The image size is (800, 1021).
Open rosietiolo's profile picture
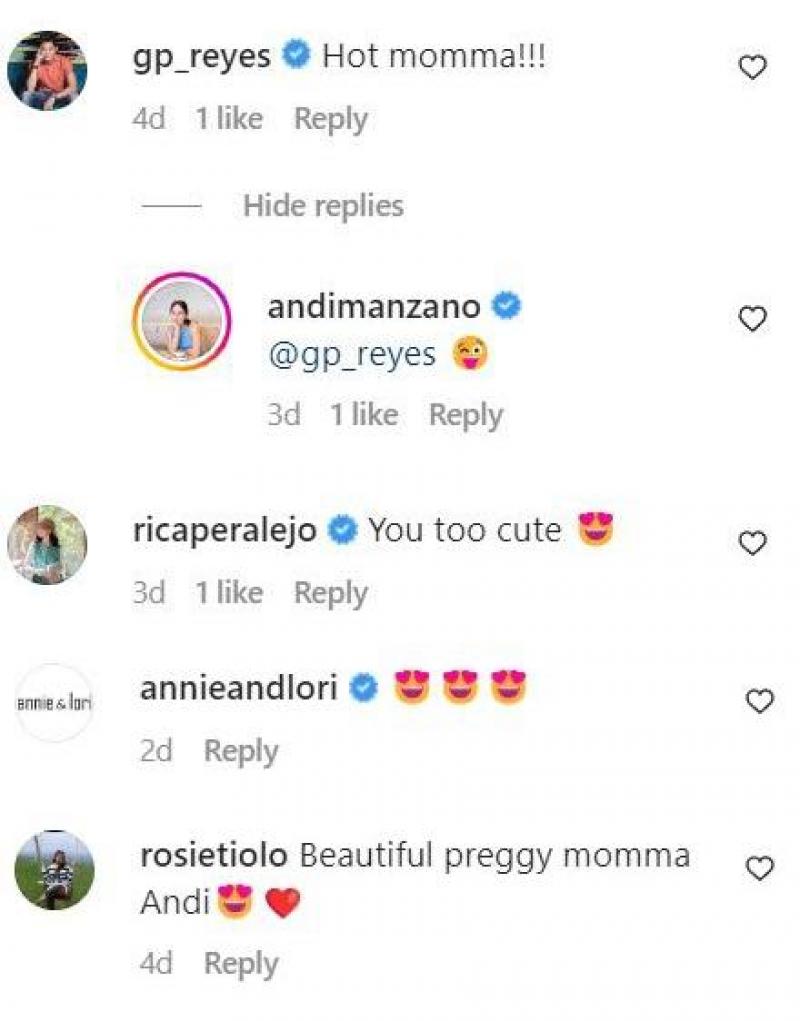point(55,870)
